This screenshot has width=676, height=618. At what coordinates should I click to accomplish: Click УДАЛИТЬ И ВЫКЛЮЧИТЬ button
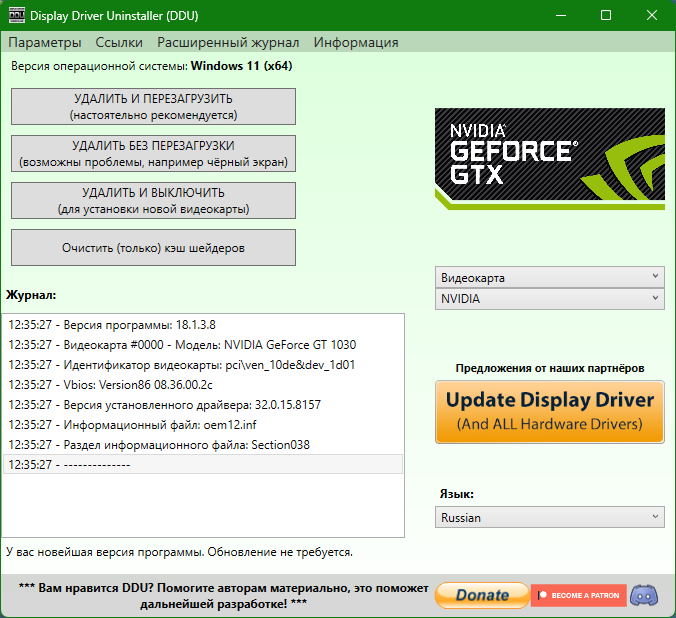[153, 201]
